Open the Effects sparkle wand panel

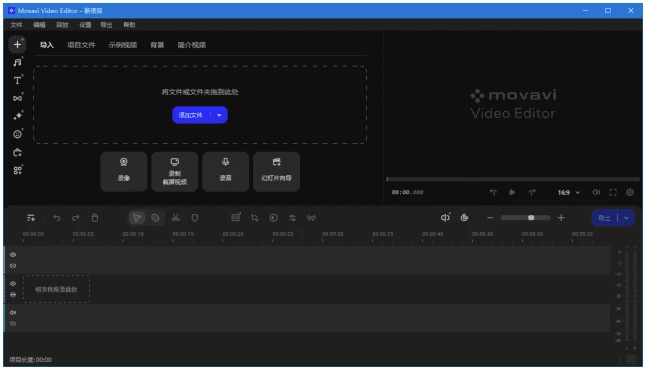17,116
